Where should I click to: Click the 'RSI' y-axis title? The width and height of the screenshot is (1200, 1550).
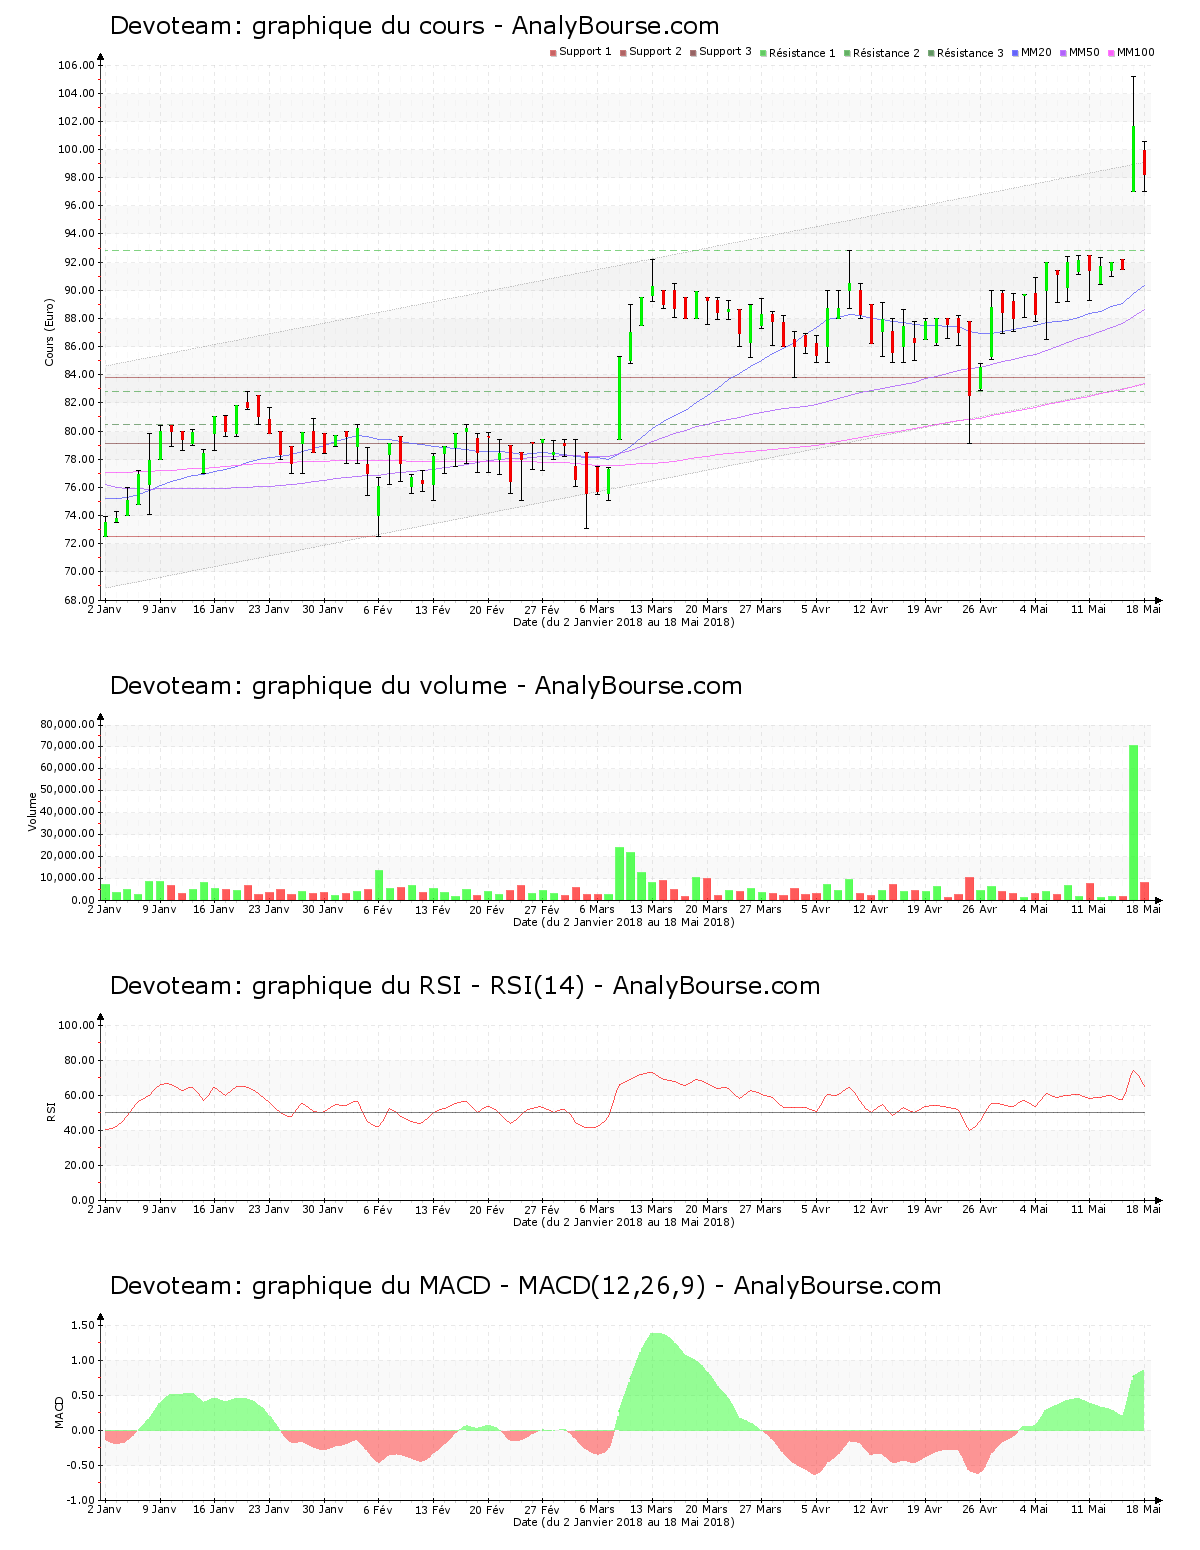(51, 1112)
